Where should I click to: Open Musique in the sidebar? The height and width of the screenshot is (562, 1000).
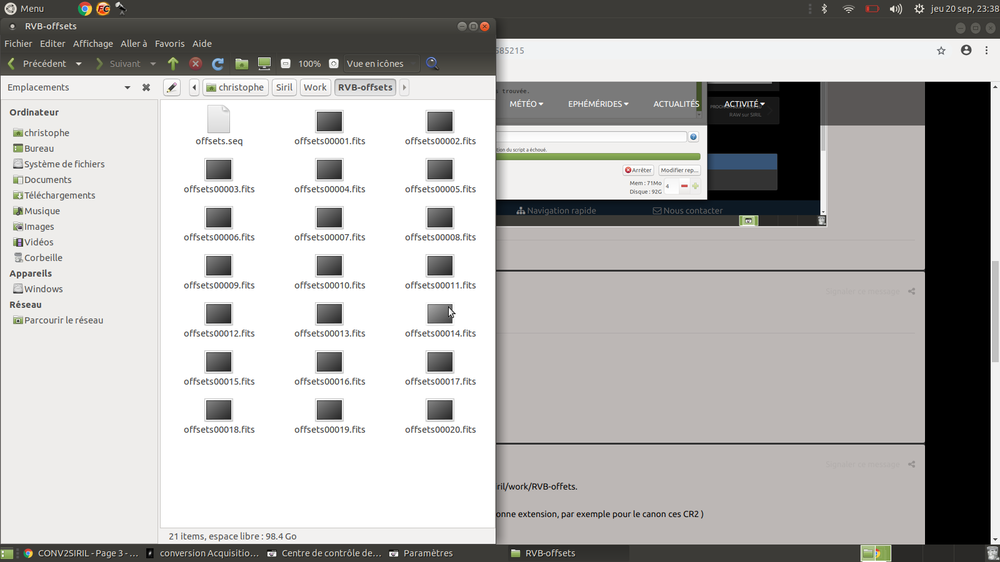tap(36, 211)
